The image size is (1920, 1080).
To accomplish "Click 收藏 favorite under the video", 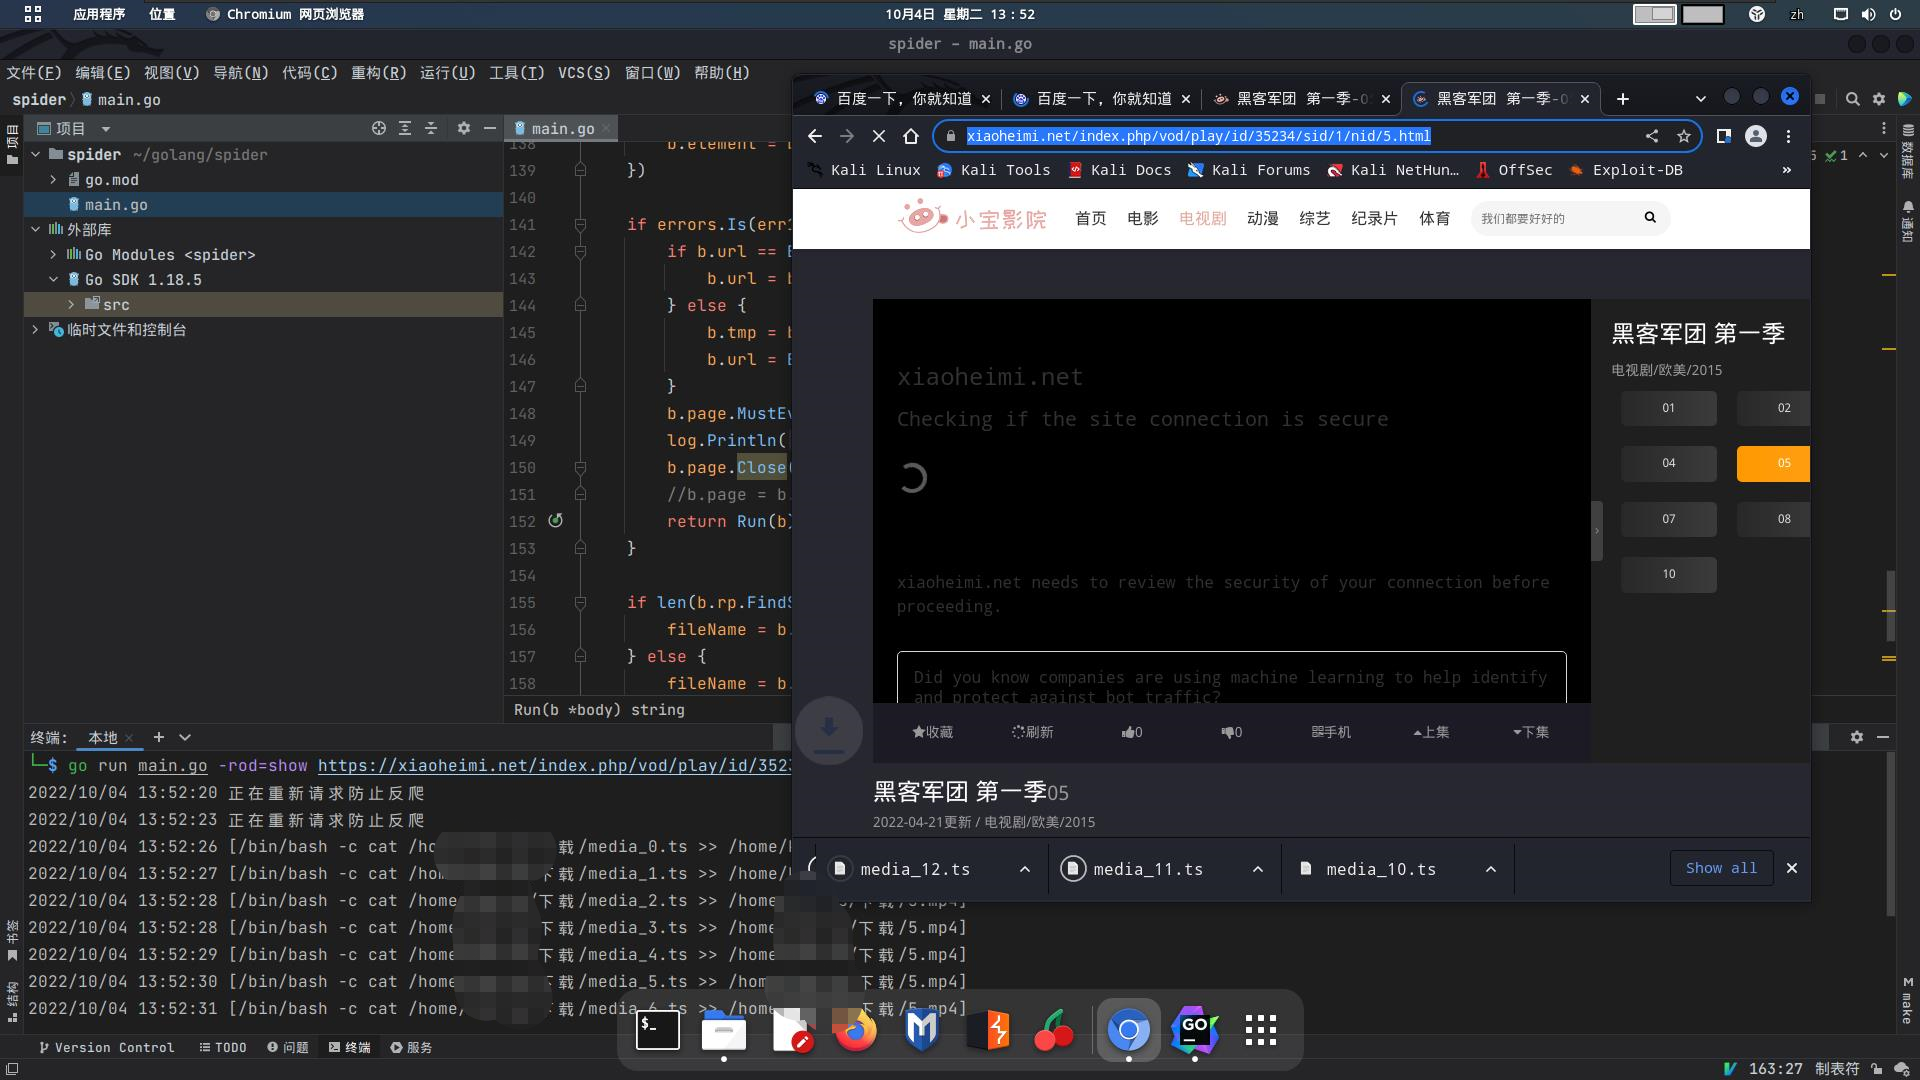I will coord(933,732).
